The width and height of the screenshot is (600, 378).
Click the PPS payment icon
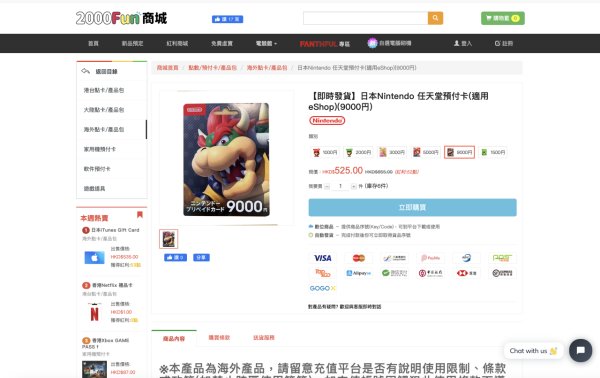502,258
